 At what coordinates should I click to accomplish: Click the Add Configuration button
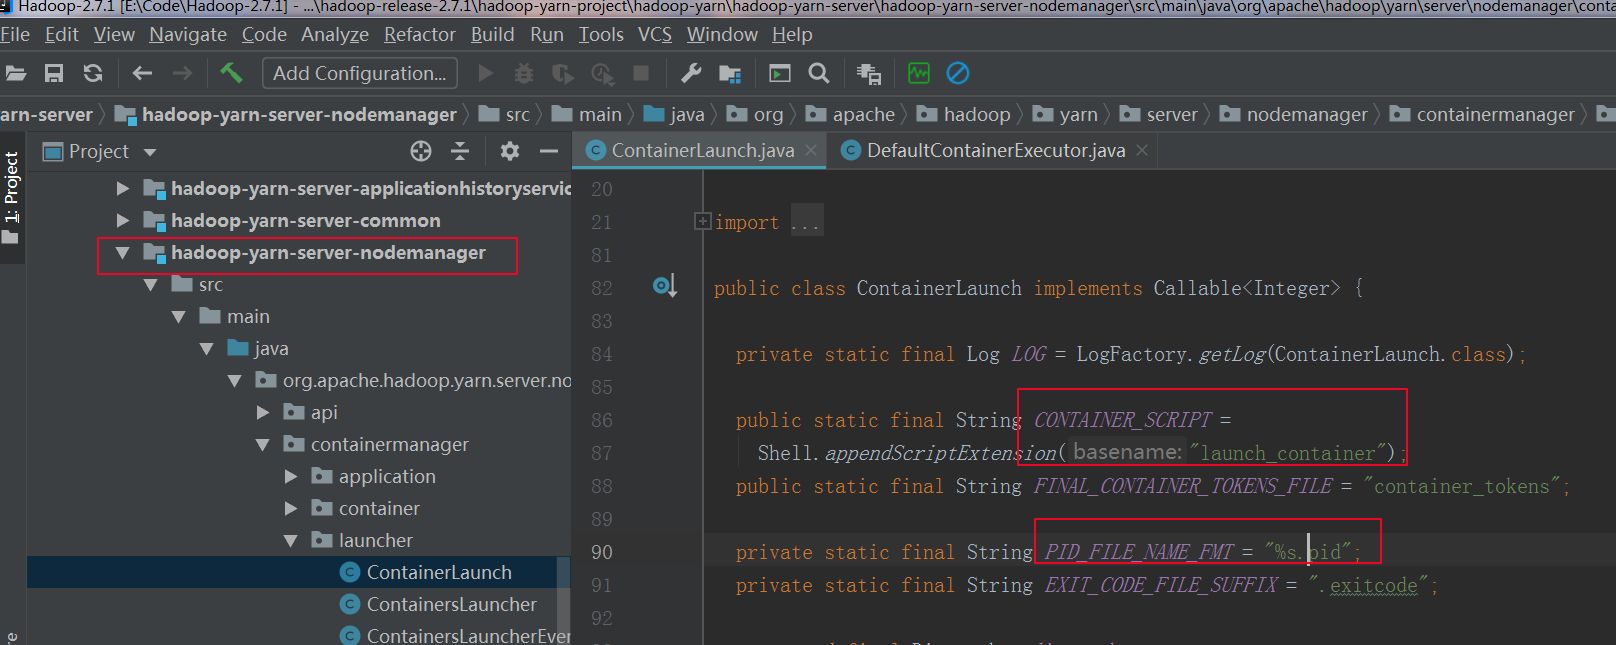[360, 73]
